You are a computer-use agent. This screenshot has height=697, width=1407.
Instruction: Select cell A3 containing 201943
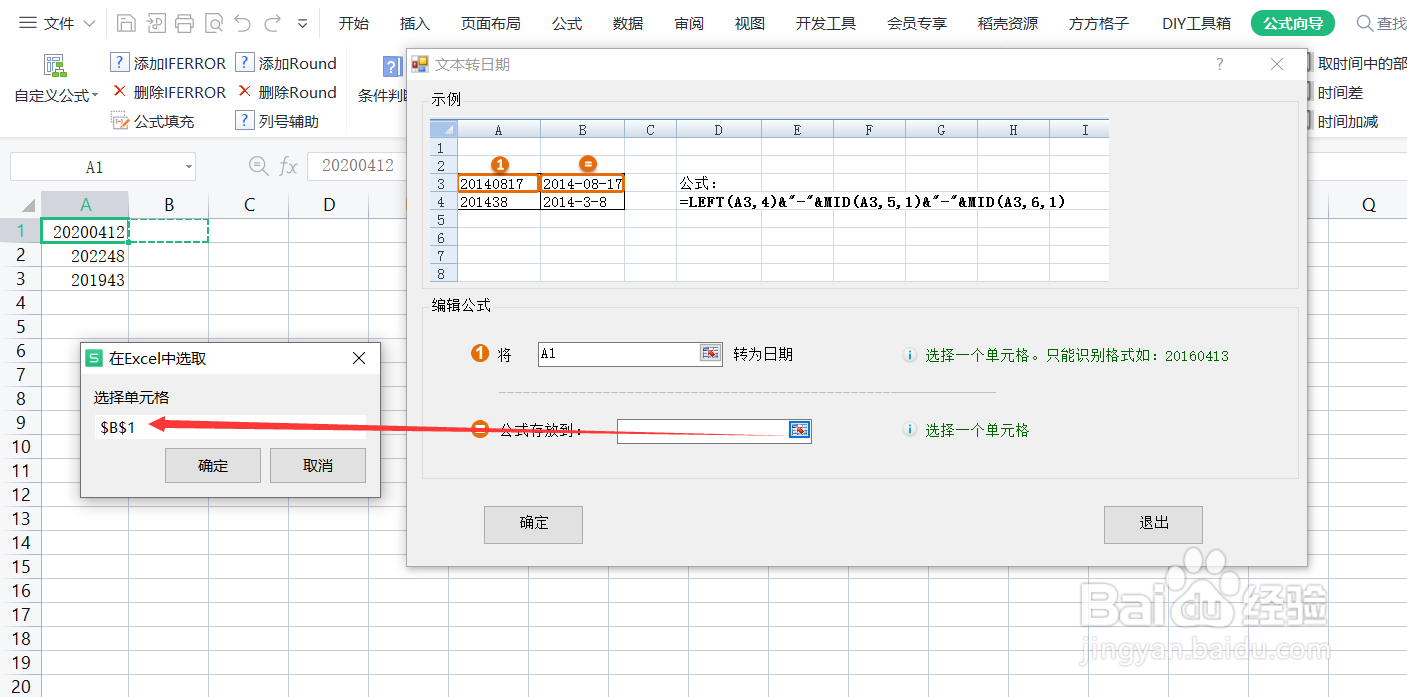pyautogui.click(x=85, y=279)
